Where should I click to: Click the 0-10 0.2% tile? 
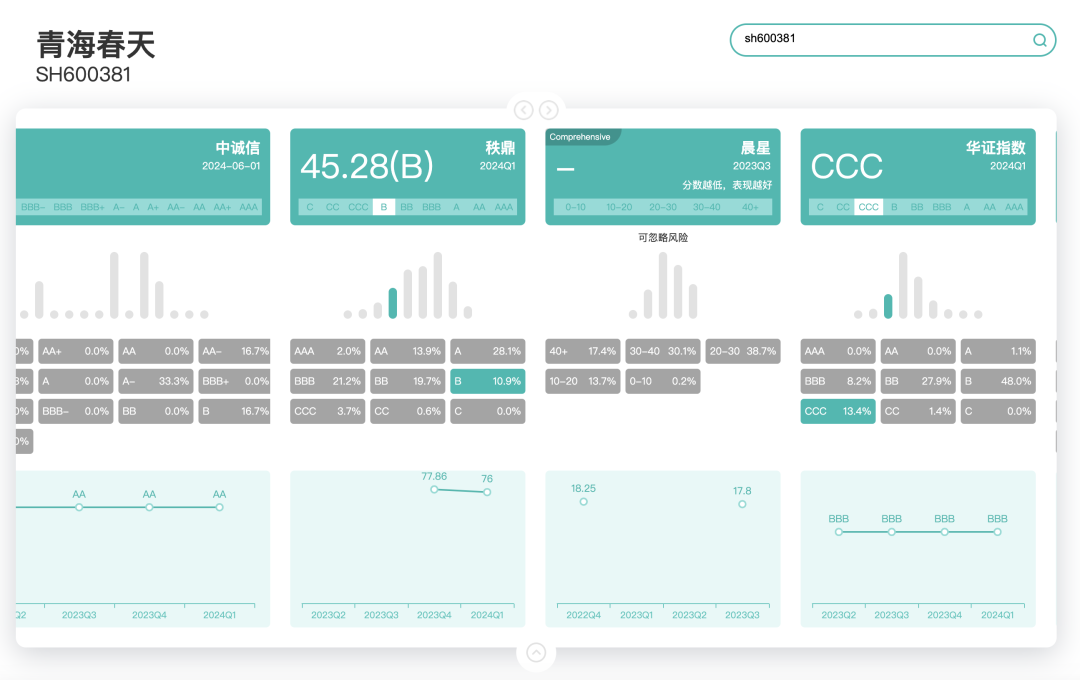(663, 381)
